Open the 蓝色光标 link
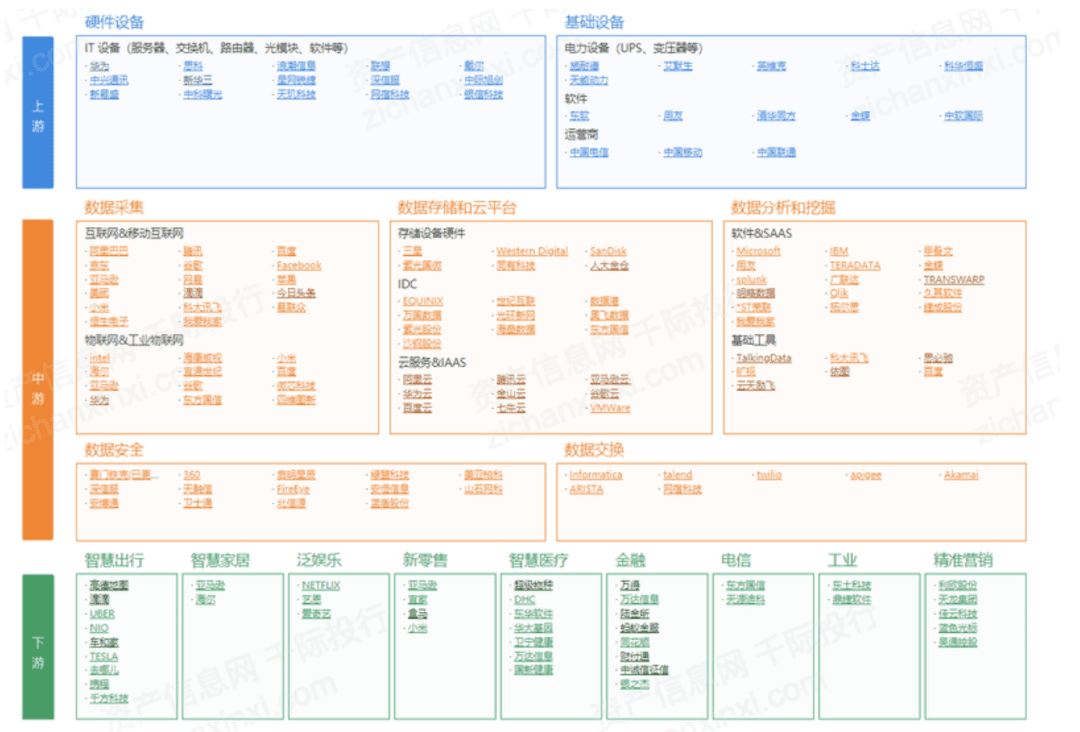The image size is (1080, 732). [x=957, y=629]
